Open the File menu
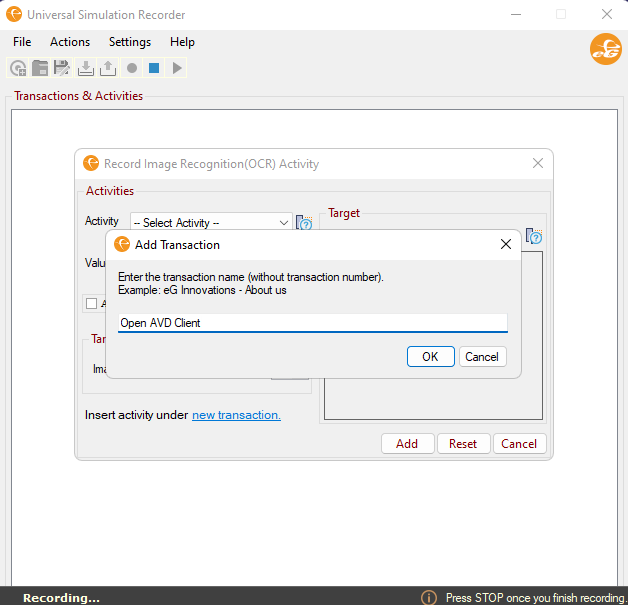This screenshot has width=628, height=605. point(22,42)
